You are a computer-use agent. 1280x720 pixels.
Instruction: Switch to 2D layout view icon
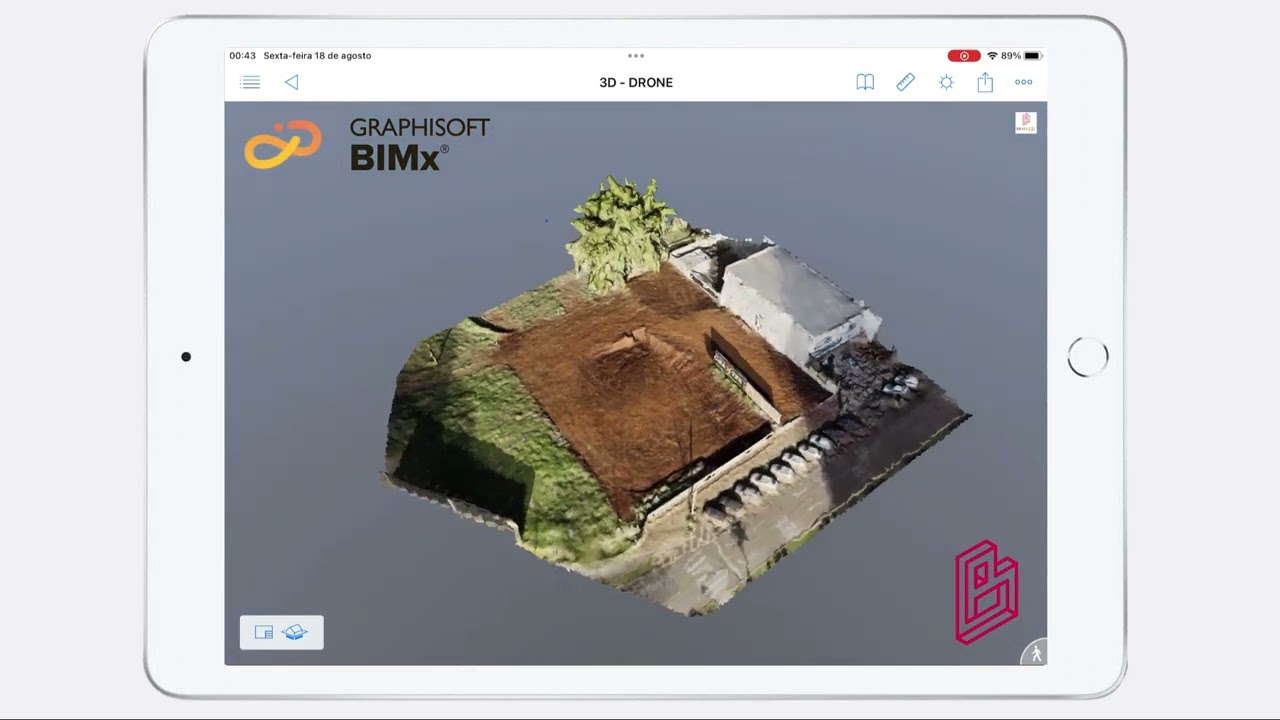pyautogui.click(x=264, y=632)
